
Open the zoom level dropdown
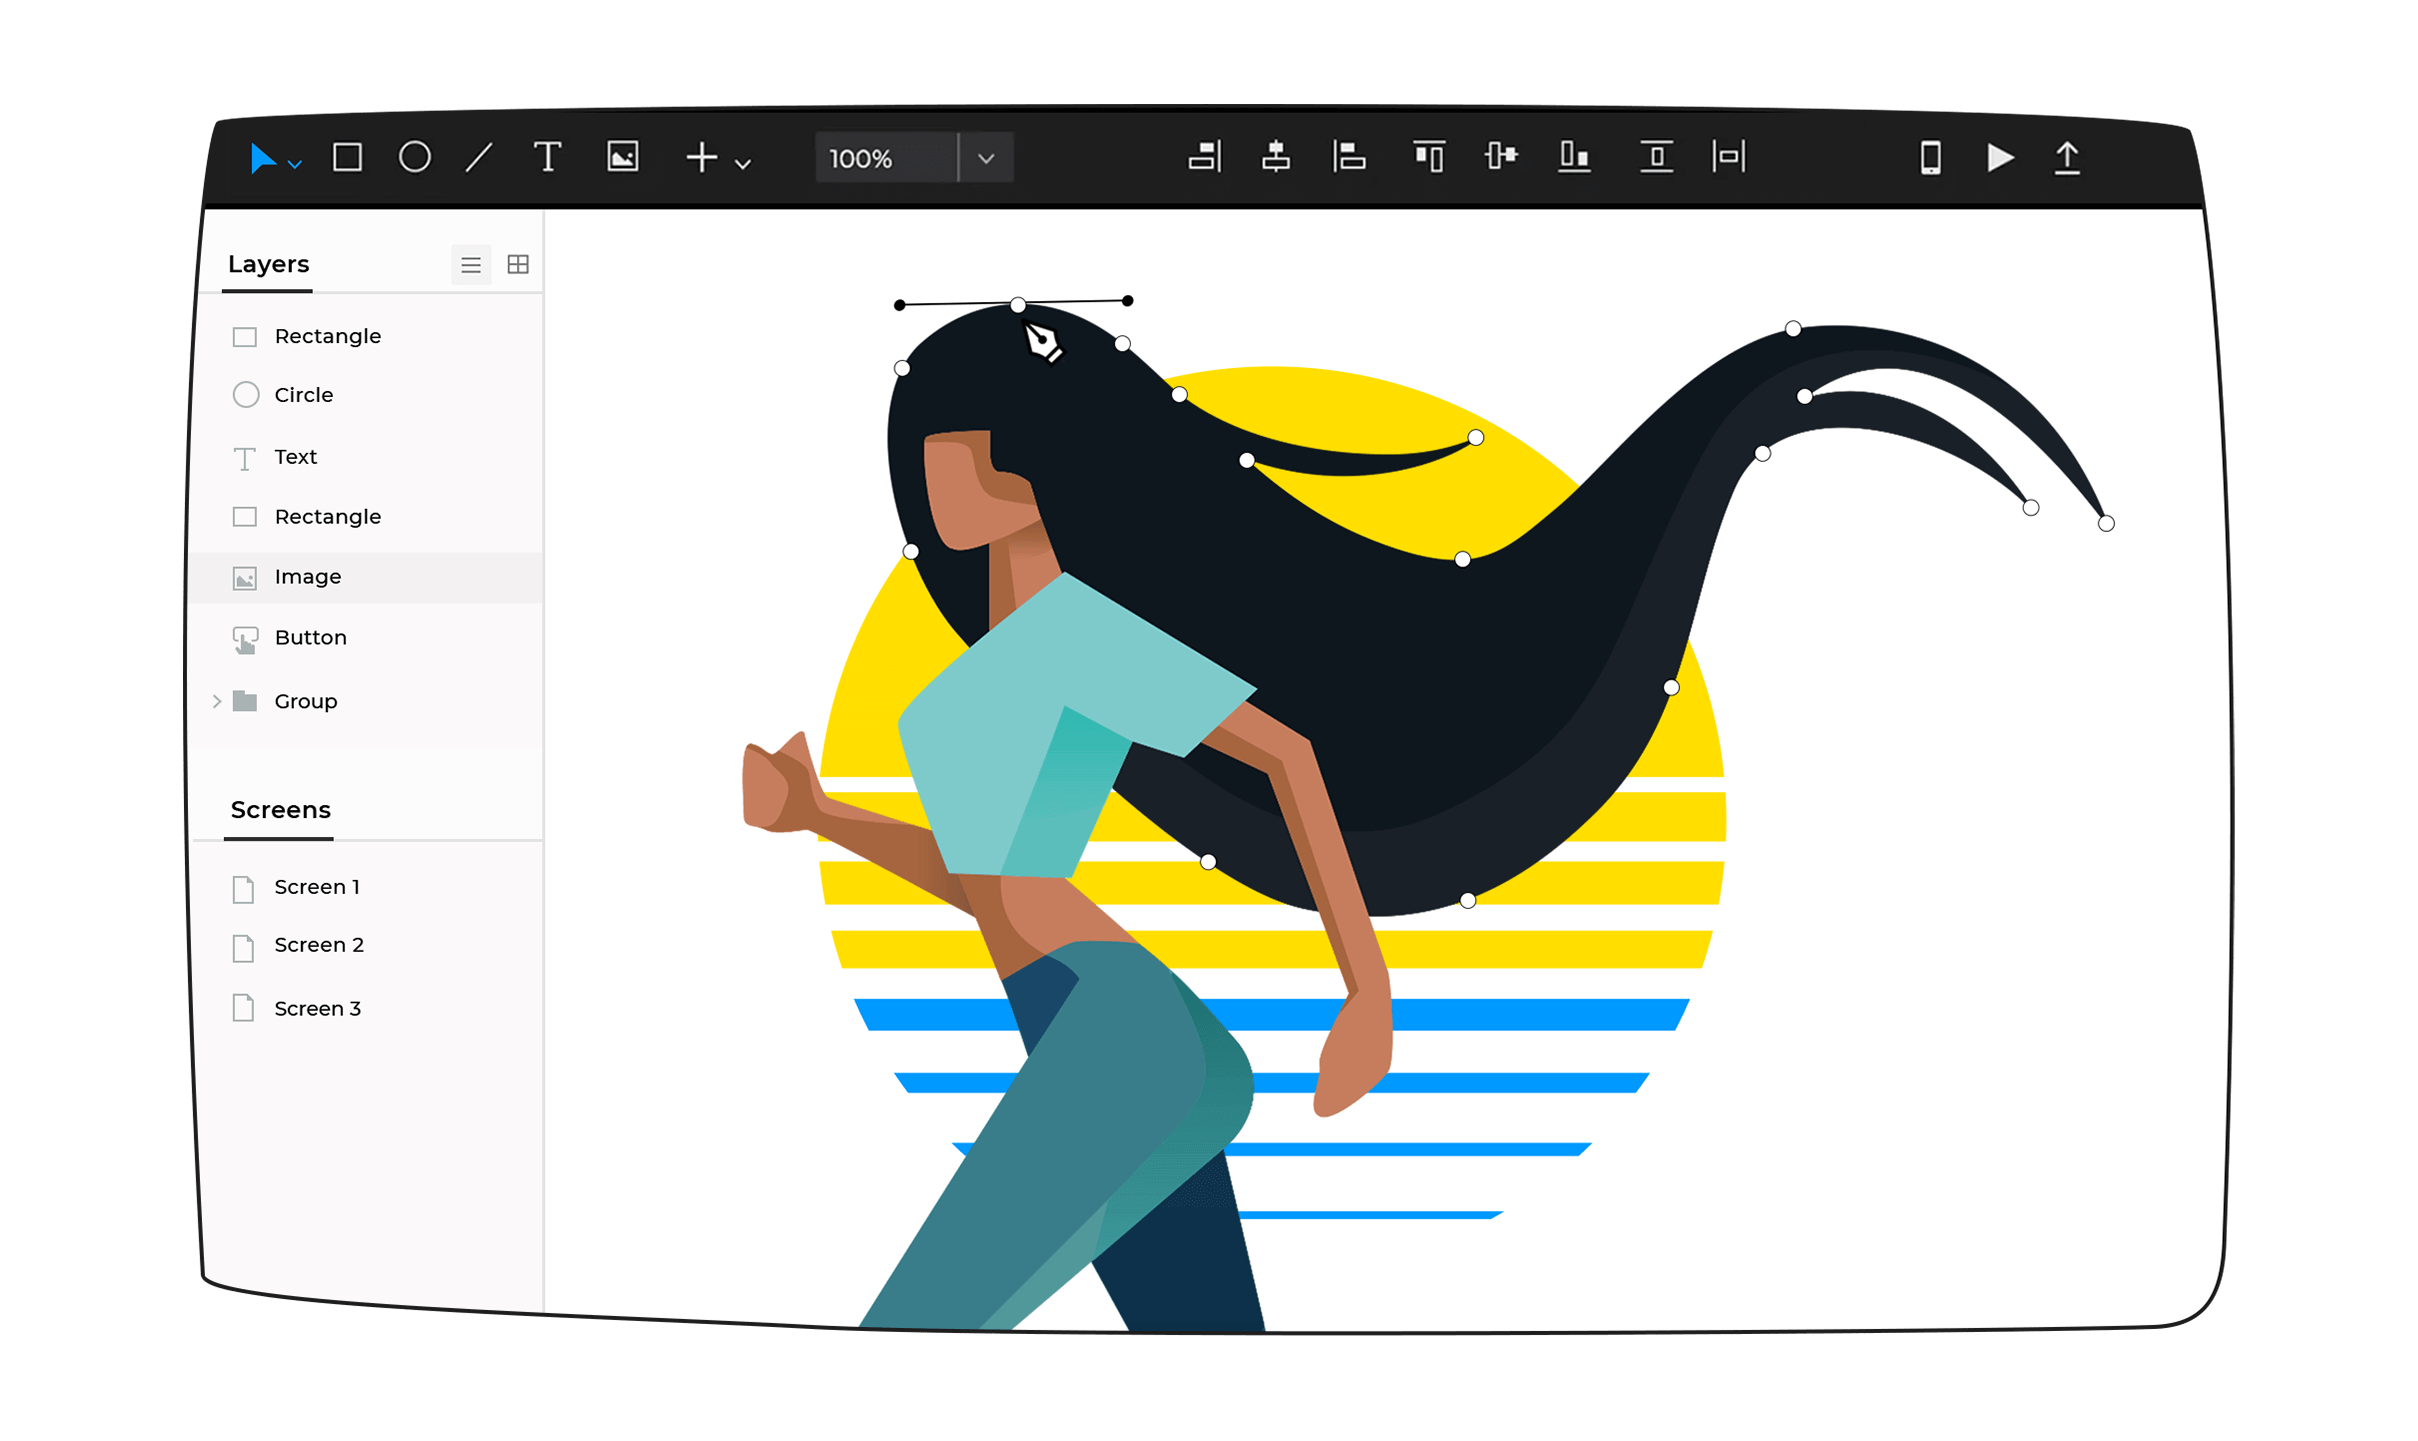991,158
